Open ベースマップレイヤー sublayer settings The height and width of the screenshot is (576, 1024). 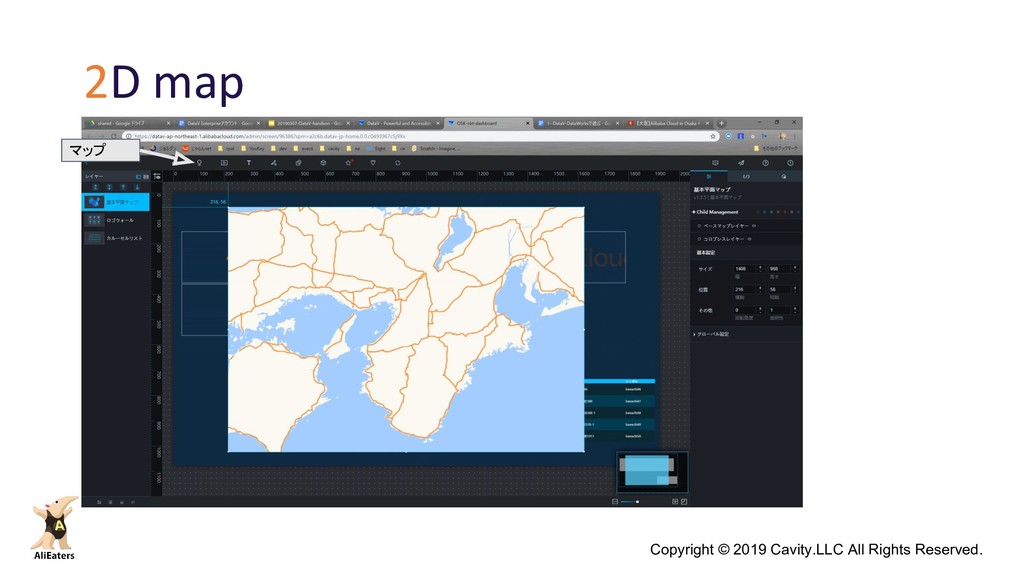click(x=725, y=226)
